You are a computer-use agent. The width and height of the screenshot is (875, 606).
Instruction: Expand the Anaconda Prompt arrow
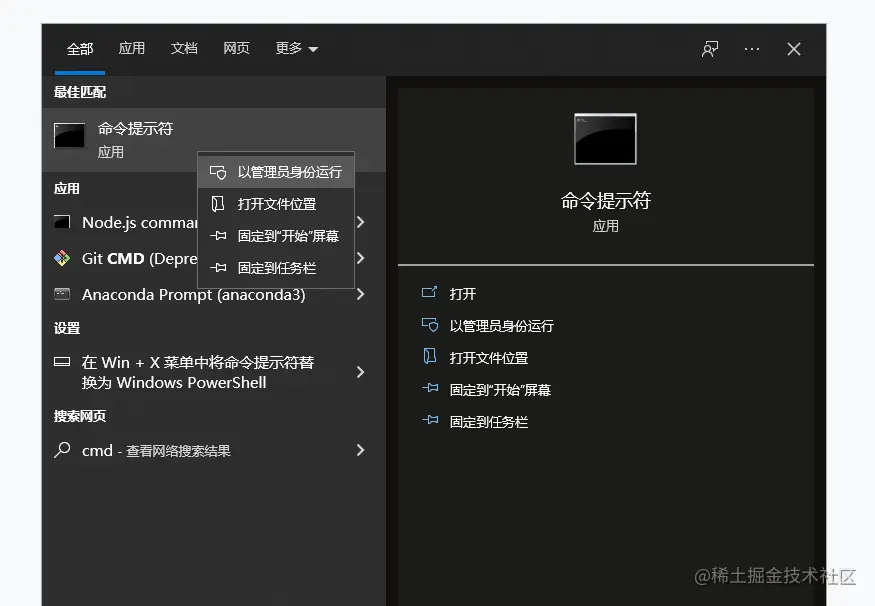click(x=360, y=294)
